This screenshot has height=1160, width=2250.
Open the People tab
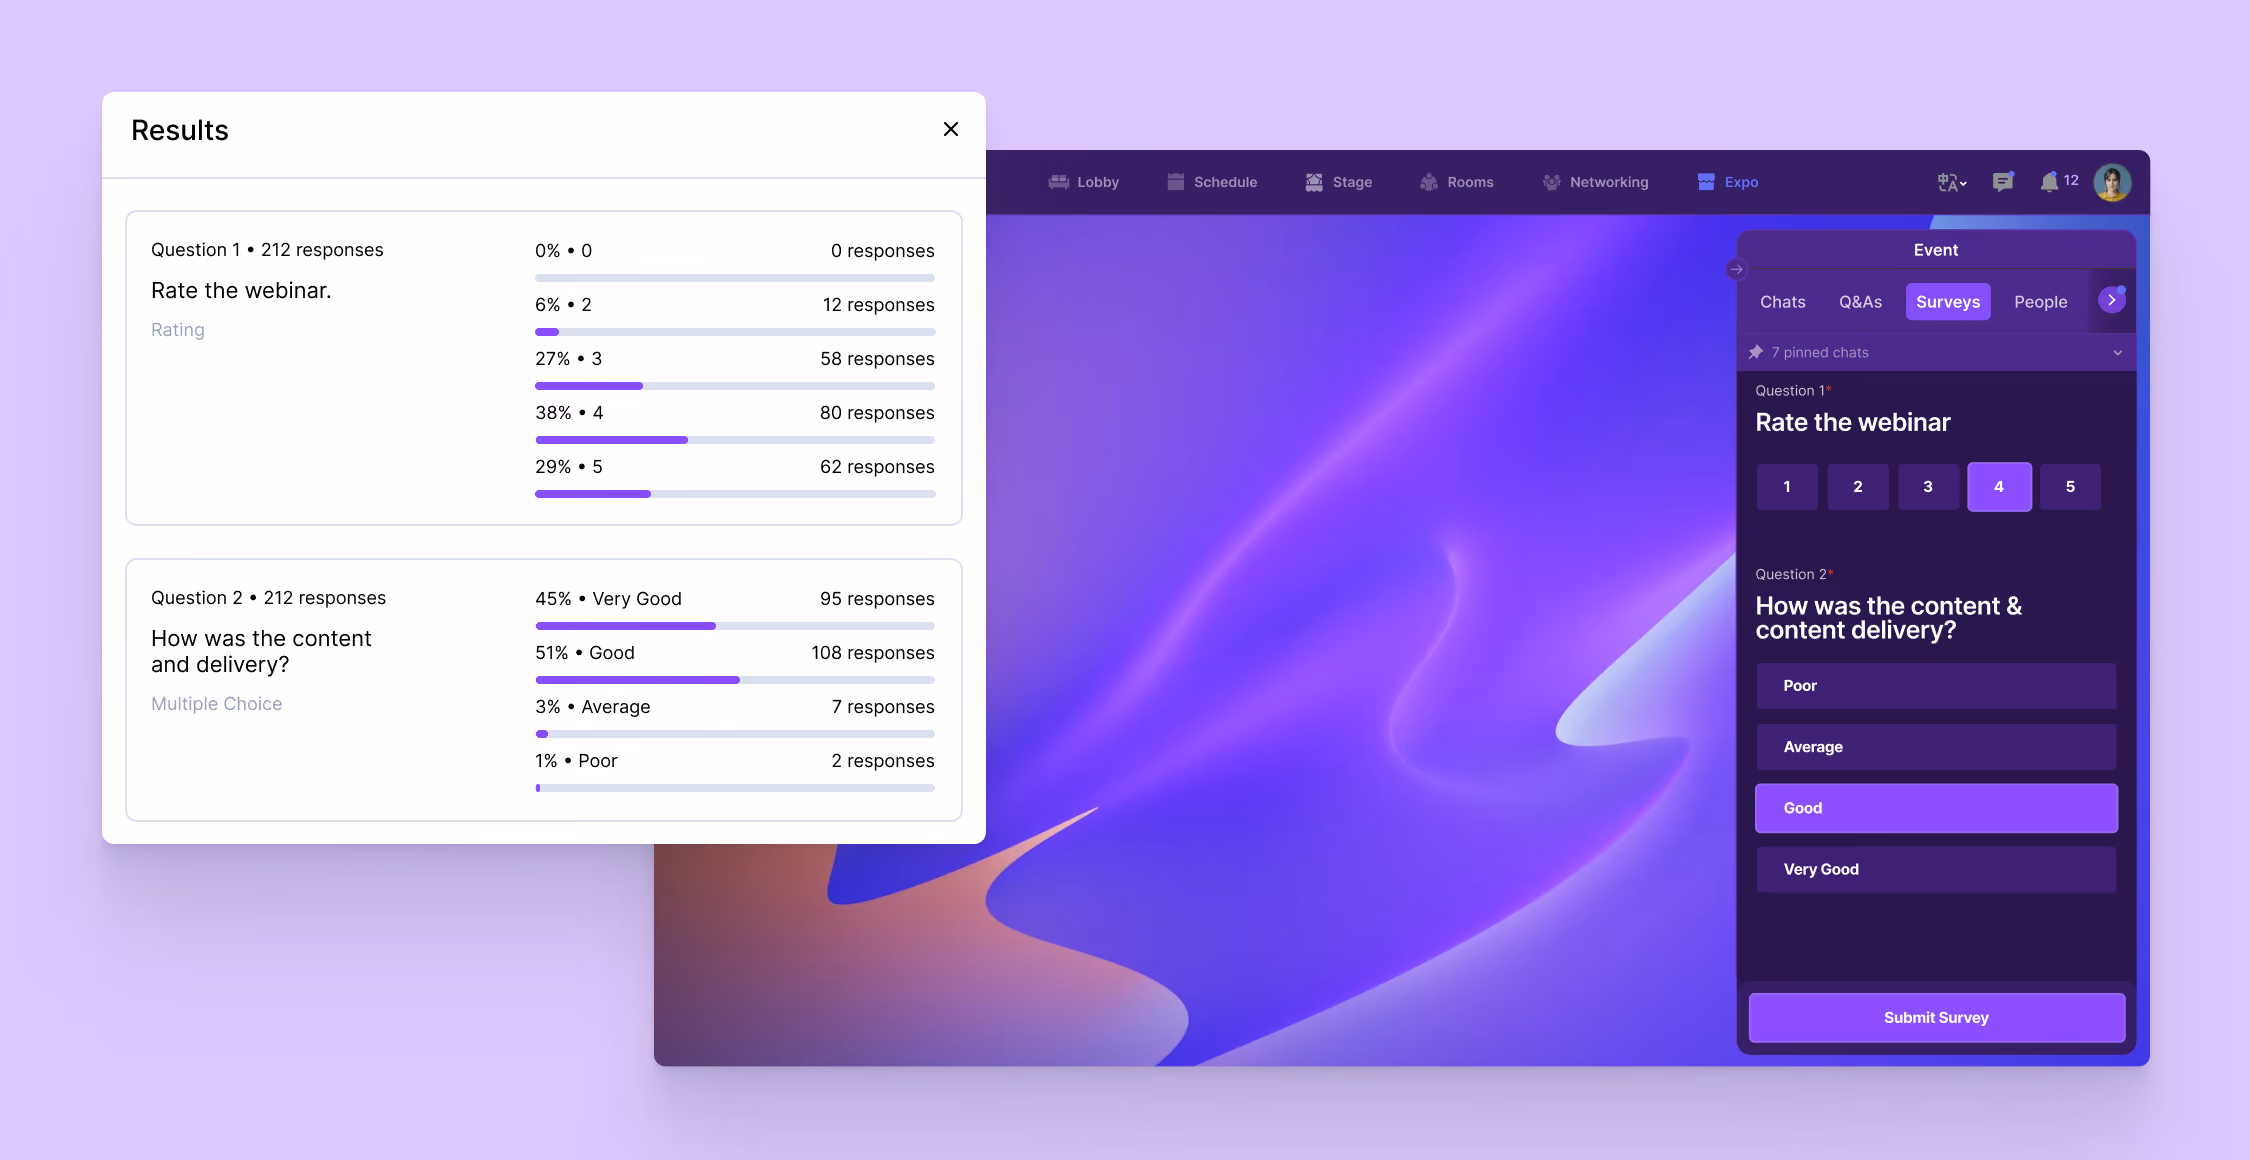click(x=2040, y=302)
